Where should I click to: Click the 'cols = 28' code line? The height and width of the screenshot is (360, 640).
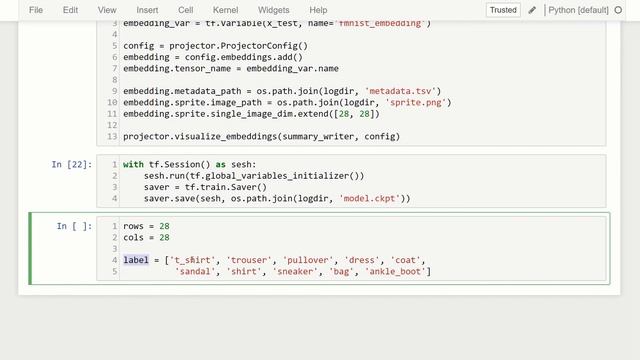coord(146,238)
